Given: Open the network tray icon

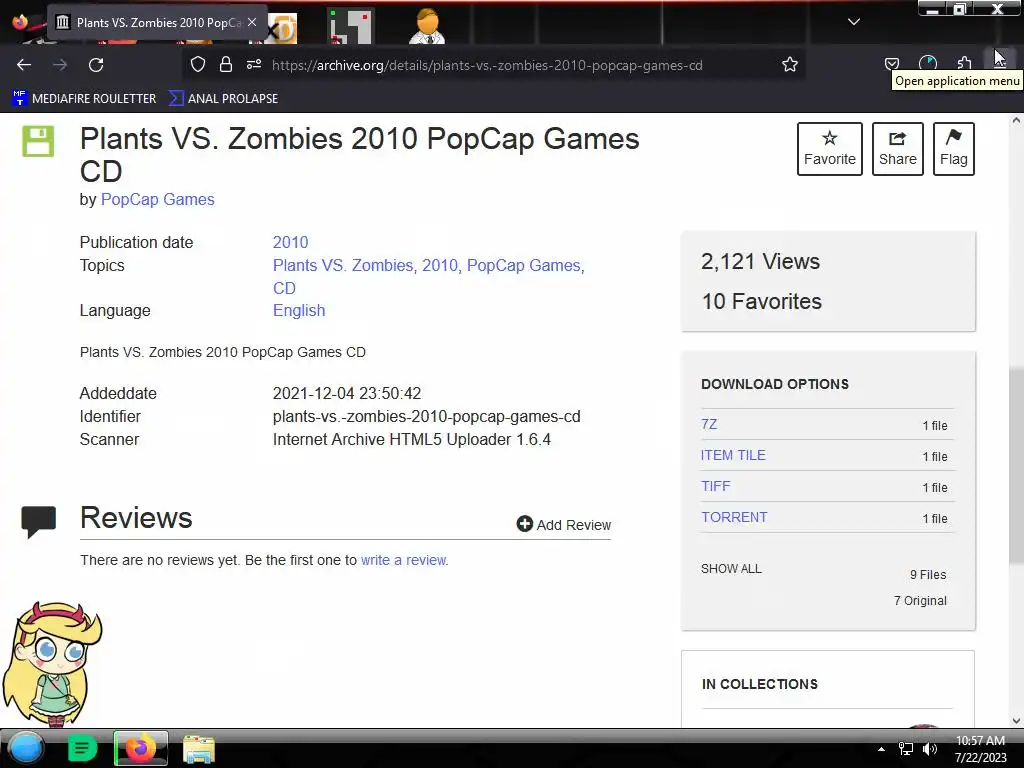Looking at the screenshot, I should 905,749.
